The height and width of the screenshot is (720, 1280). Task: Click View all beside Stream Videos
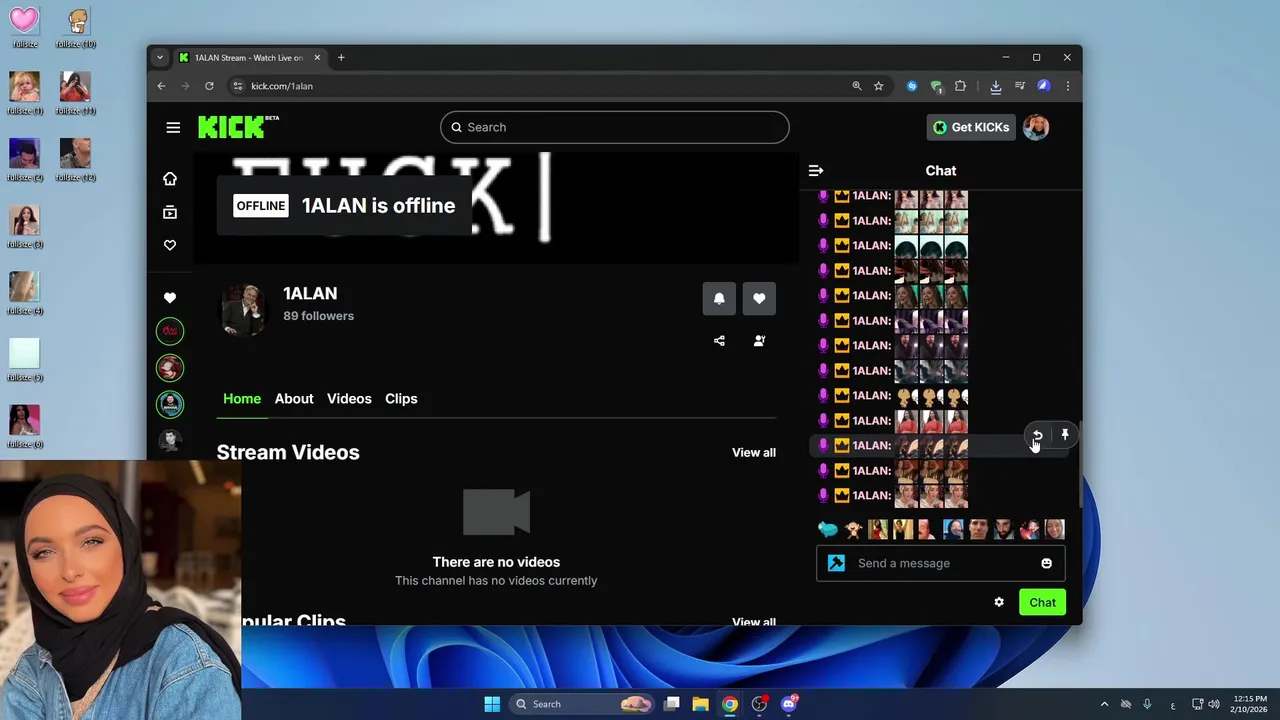point(754,452)
